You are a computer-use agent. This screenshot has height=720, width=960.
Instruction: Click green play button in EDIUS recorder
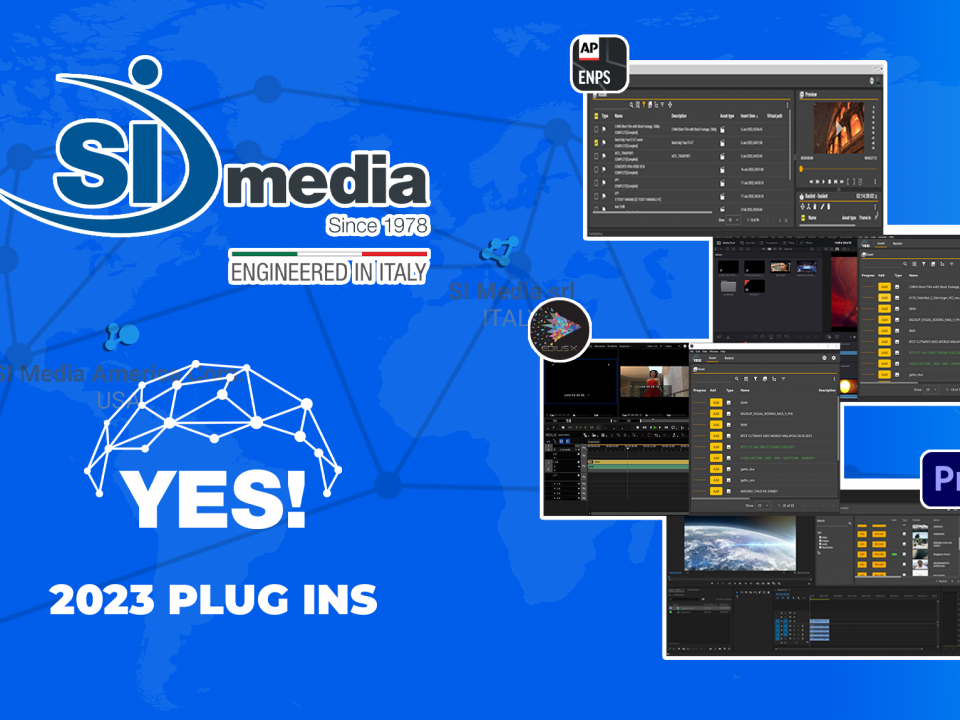click(654, 427)
